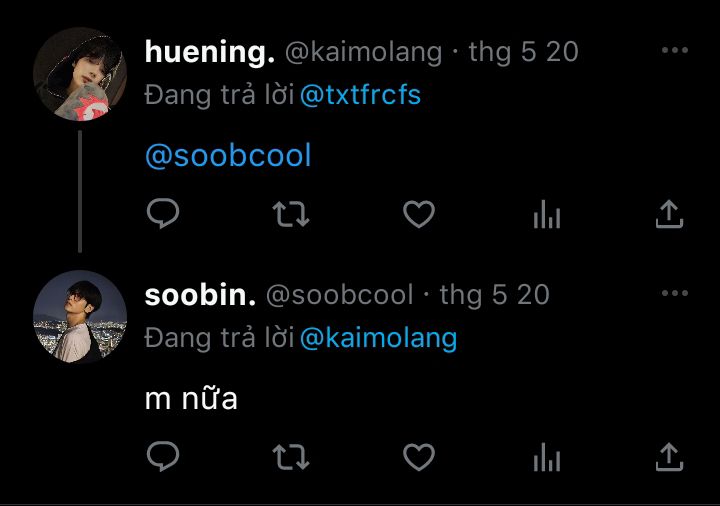Open huening. display name profile
Image resolution: width=720 pixels, height=506 pixels.
pyautogui.click(x=210, y=51)
